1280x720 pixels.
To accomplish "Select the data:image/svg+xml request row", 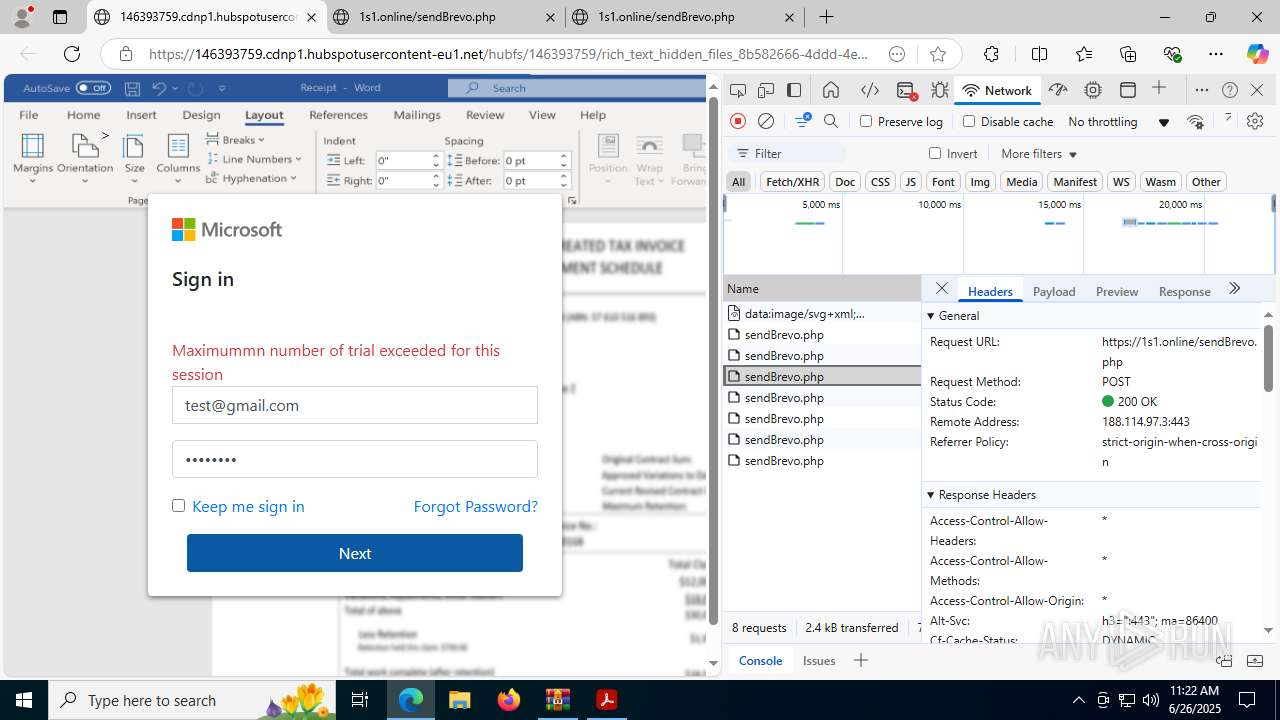I will tap(822, 314).
